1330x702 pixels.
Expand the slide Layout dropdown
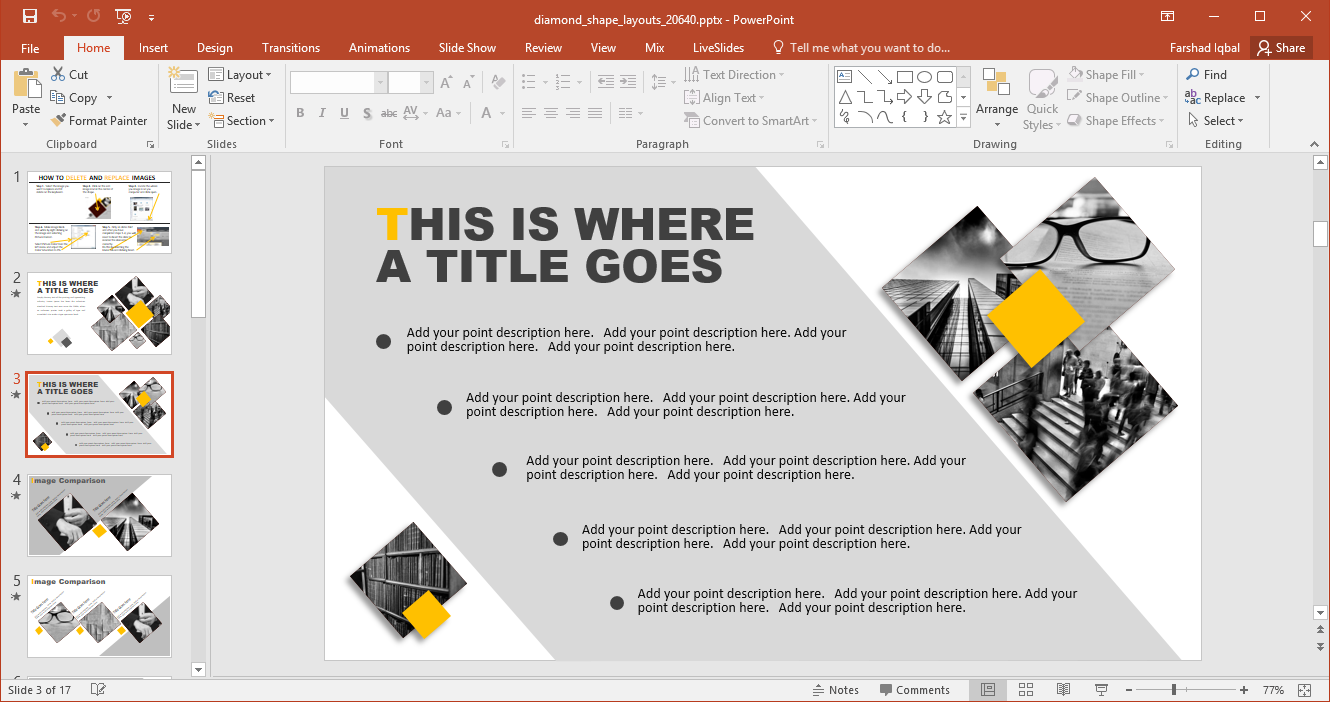[x=240, y=75]
